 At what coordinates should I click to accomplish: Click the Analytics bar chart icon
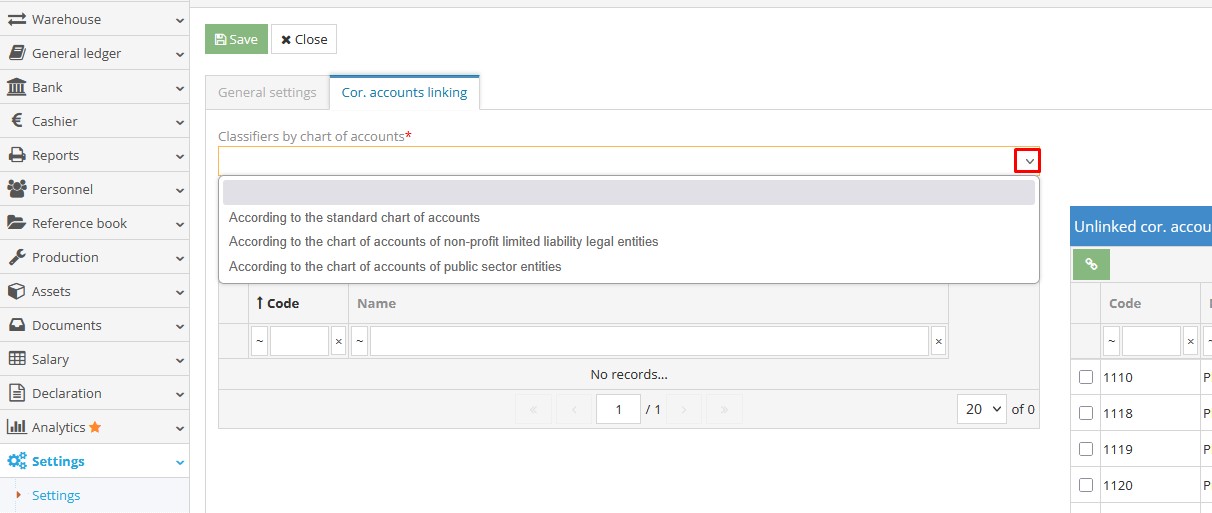click(x=16, y=427)
